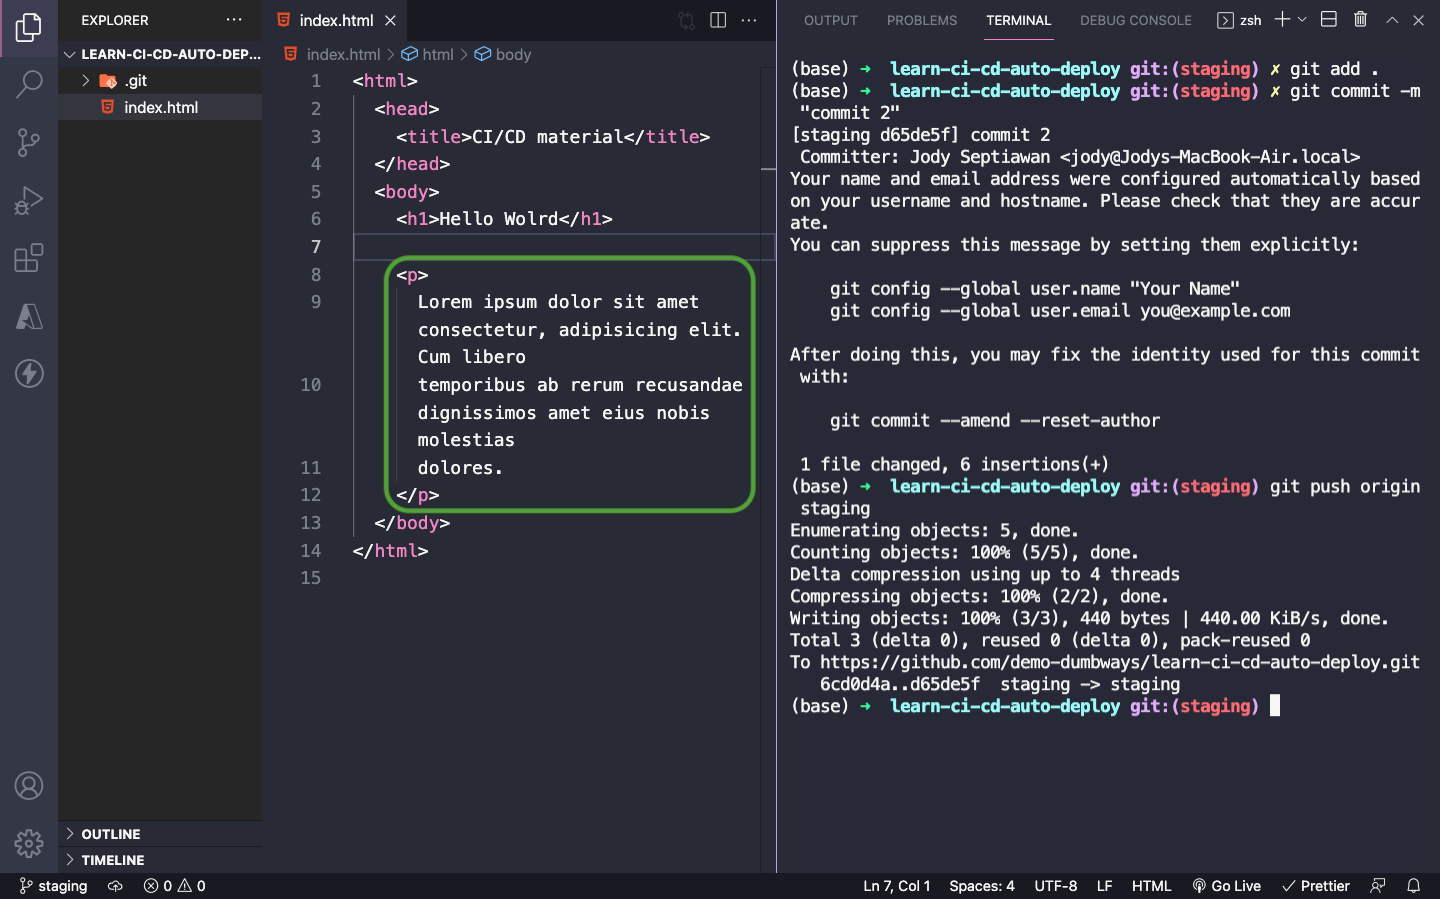Open the Run and Debug view

pos(29,201)
